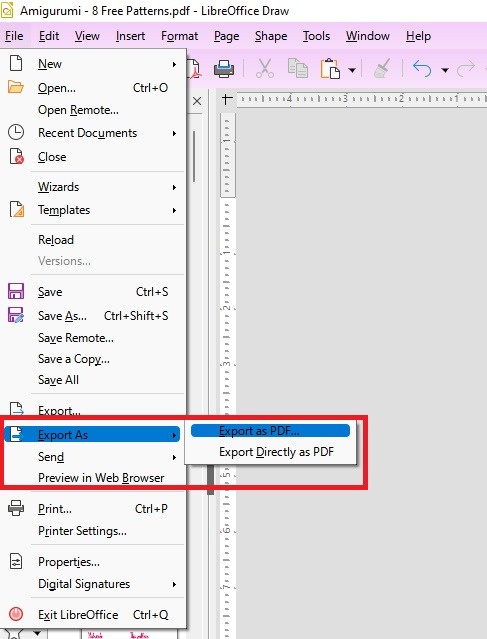Choose Save a Copy... entry
This screenshot has width=487, height=639.
[93, 359]
